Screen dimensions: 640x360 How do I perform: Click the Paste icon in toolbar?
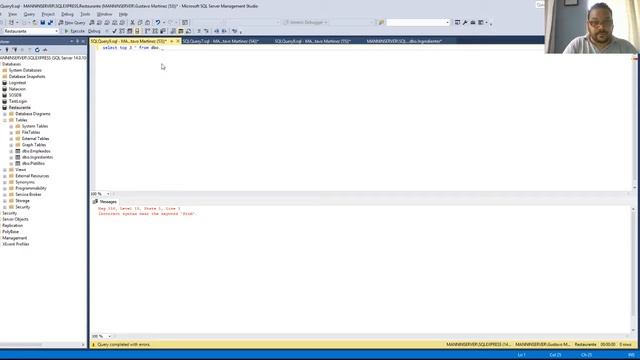click(147, 22)
